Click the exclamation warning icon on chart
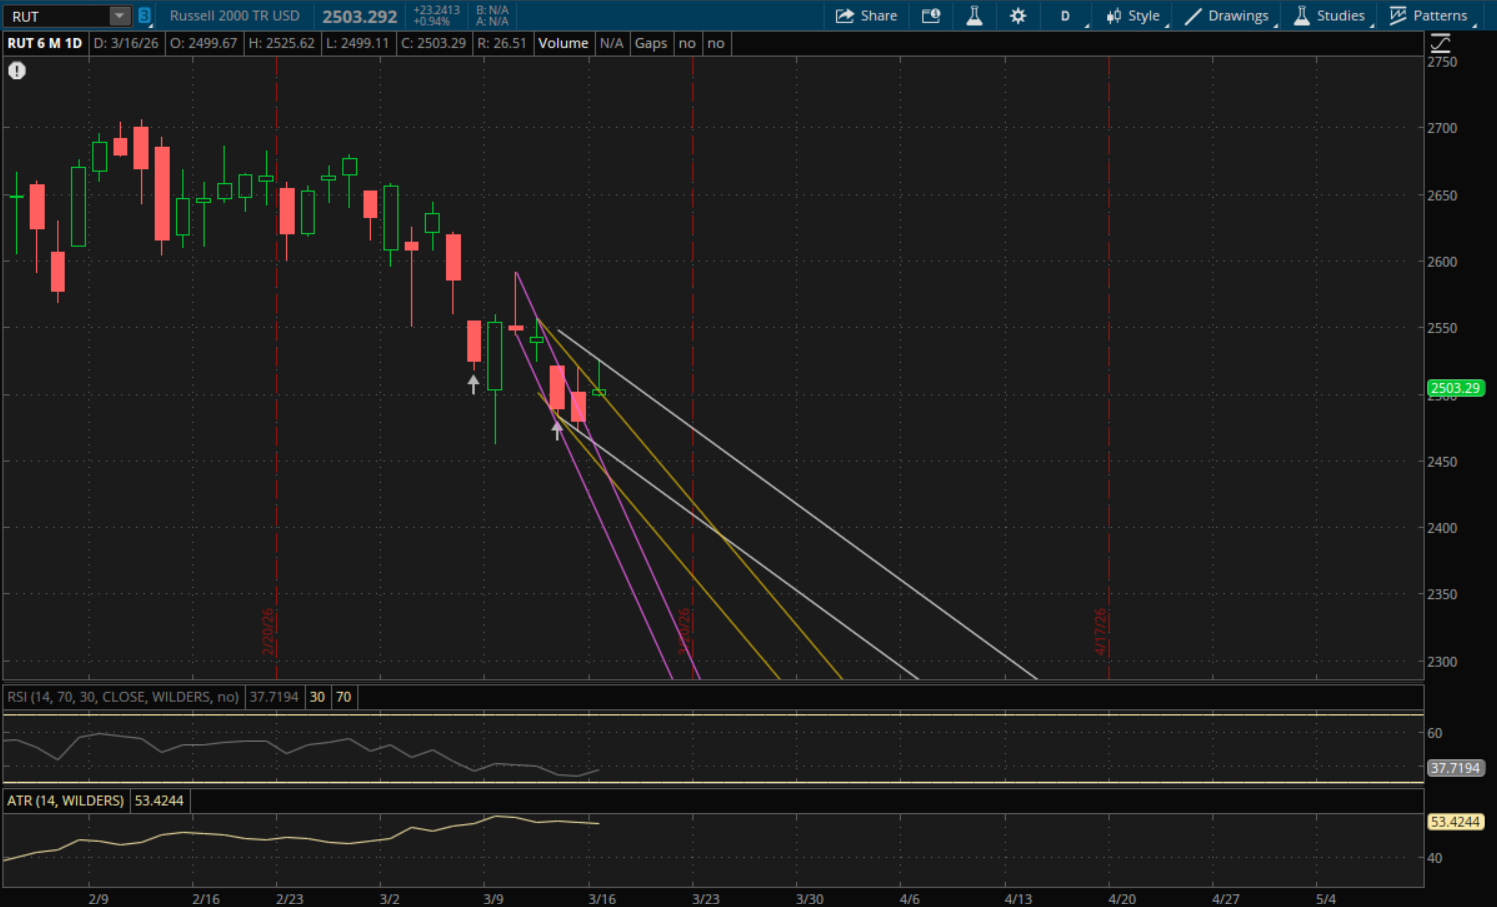 pyautogui.click(x=17, y=71)
